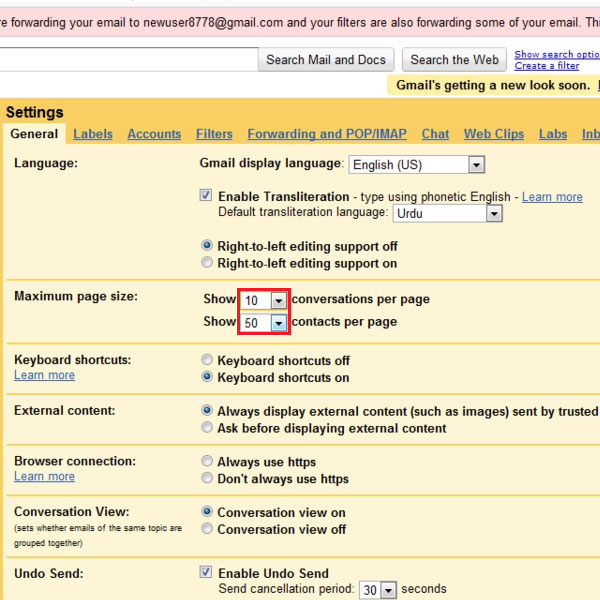600x600 pixels.
Task: Open the Gmail display language dropdown
Action: pos(417,165)
